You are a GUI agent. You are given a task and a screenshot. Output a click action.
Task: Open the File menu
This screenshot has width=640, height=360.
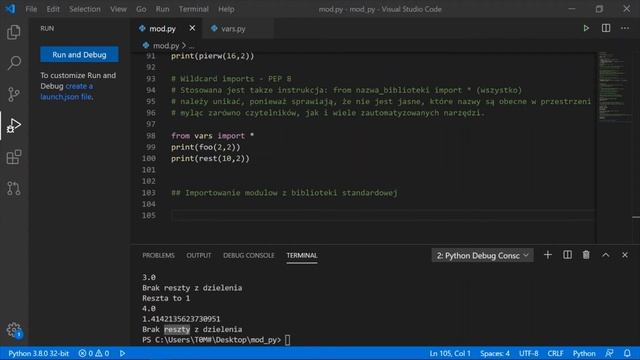coord(31,9)
